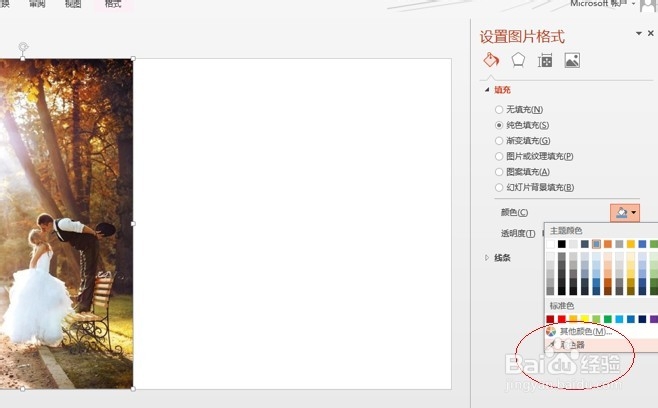The height and width of the screenshot is (408, 658).
Task: Close the 设置图片格式 pane with X
Action: coord(650,33)
